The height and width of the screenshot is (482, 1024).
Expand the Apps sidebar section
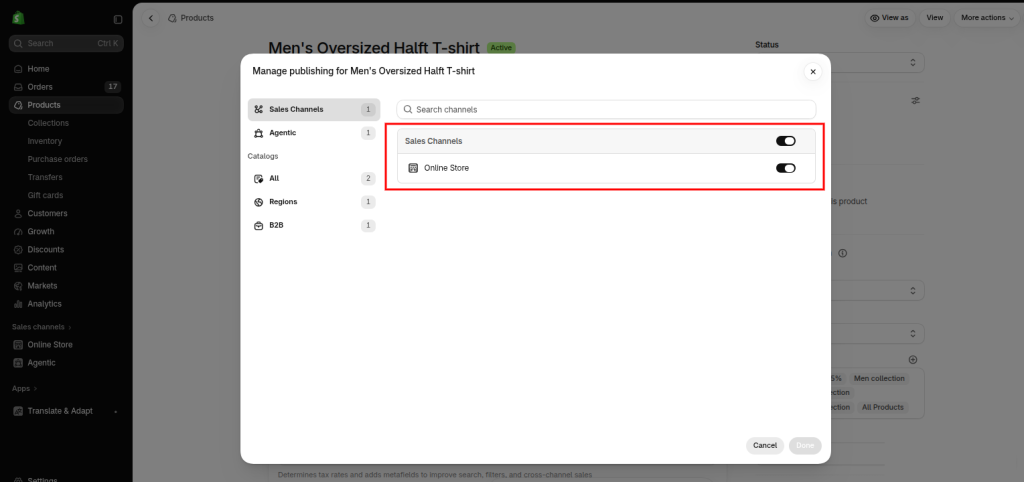coord(25,389)
